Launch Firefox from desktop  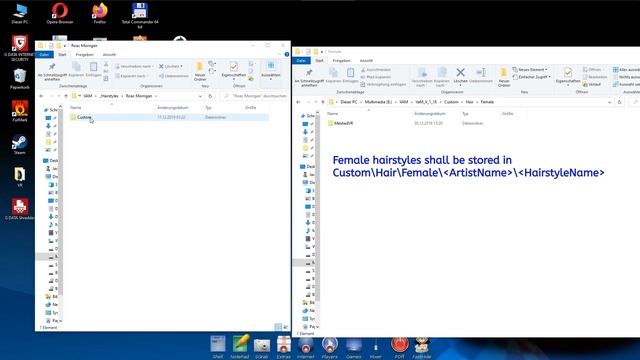pyautogui.click(x=100, y=13)
